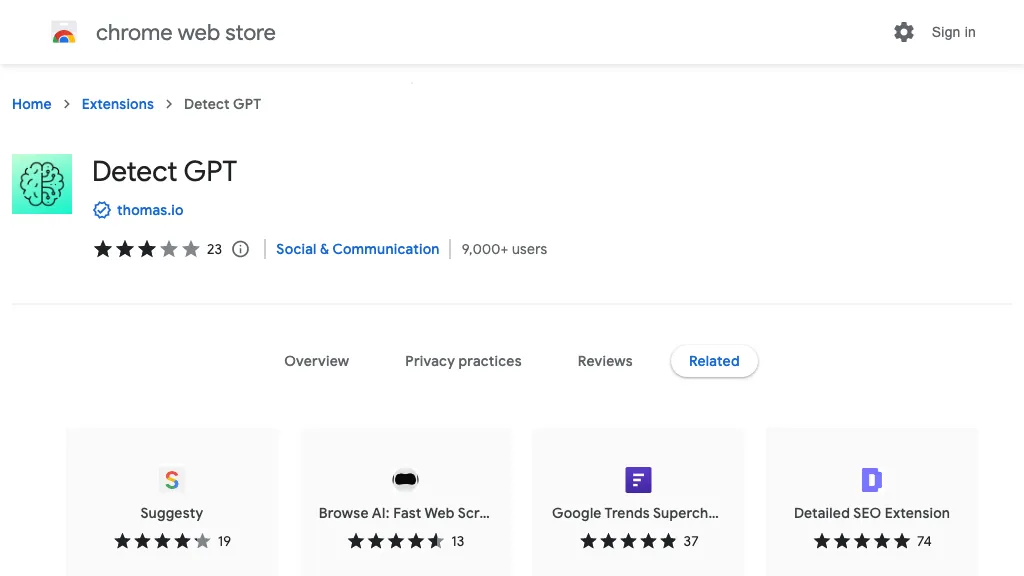Click the rating info circle icon
The height and width of the screenshot is (576, 1024).
[240, 249]
